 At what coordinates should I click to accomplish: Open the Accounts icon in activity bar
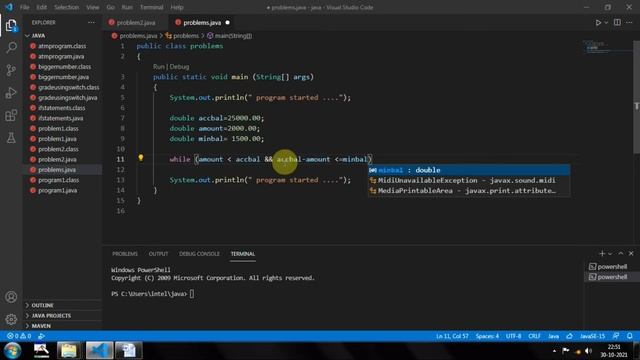click(11, 297)
